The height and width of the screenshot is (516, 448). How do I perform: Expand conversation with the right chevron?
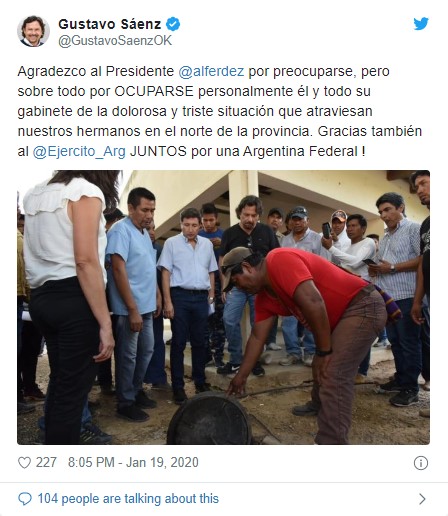[x=422, y=499]
